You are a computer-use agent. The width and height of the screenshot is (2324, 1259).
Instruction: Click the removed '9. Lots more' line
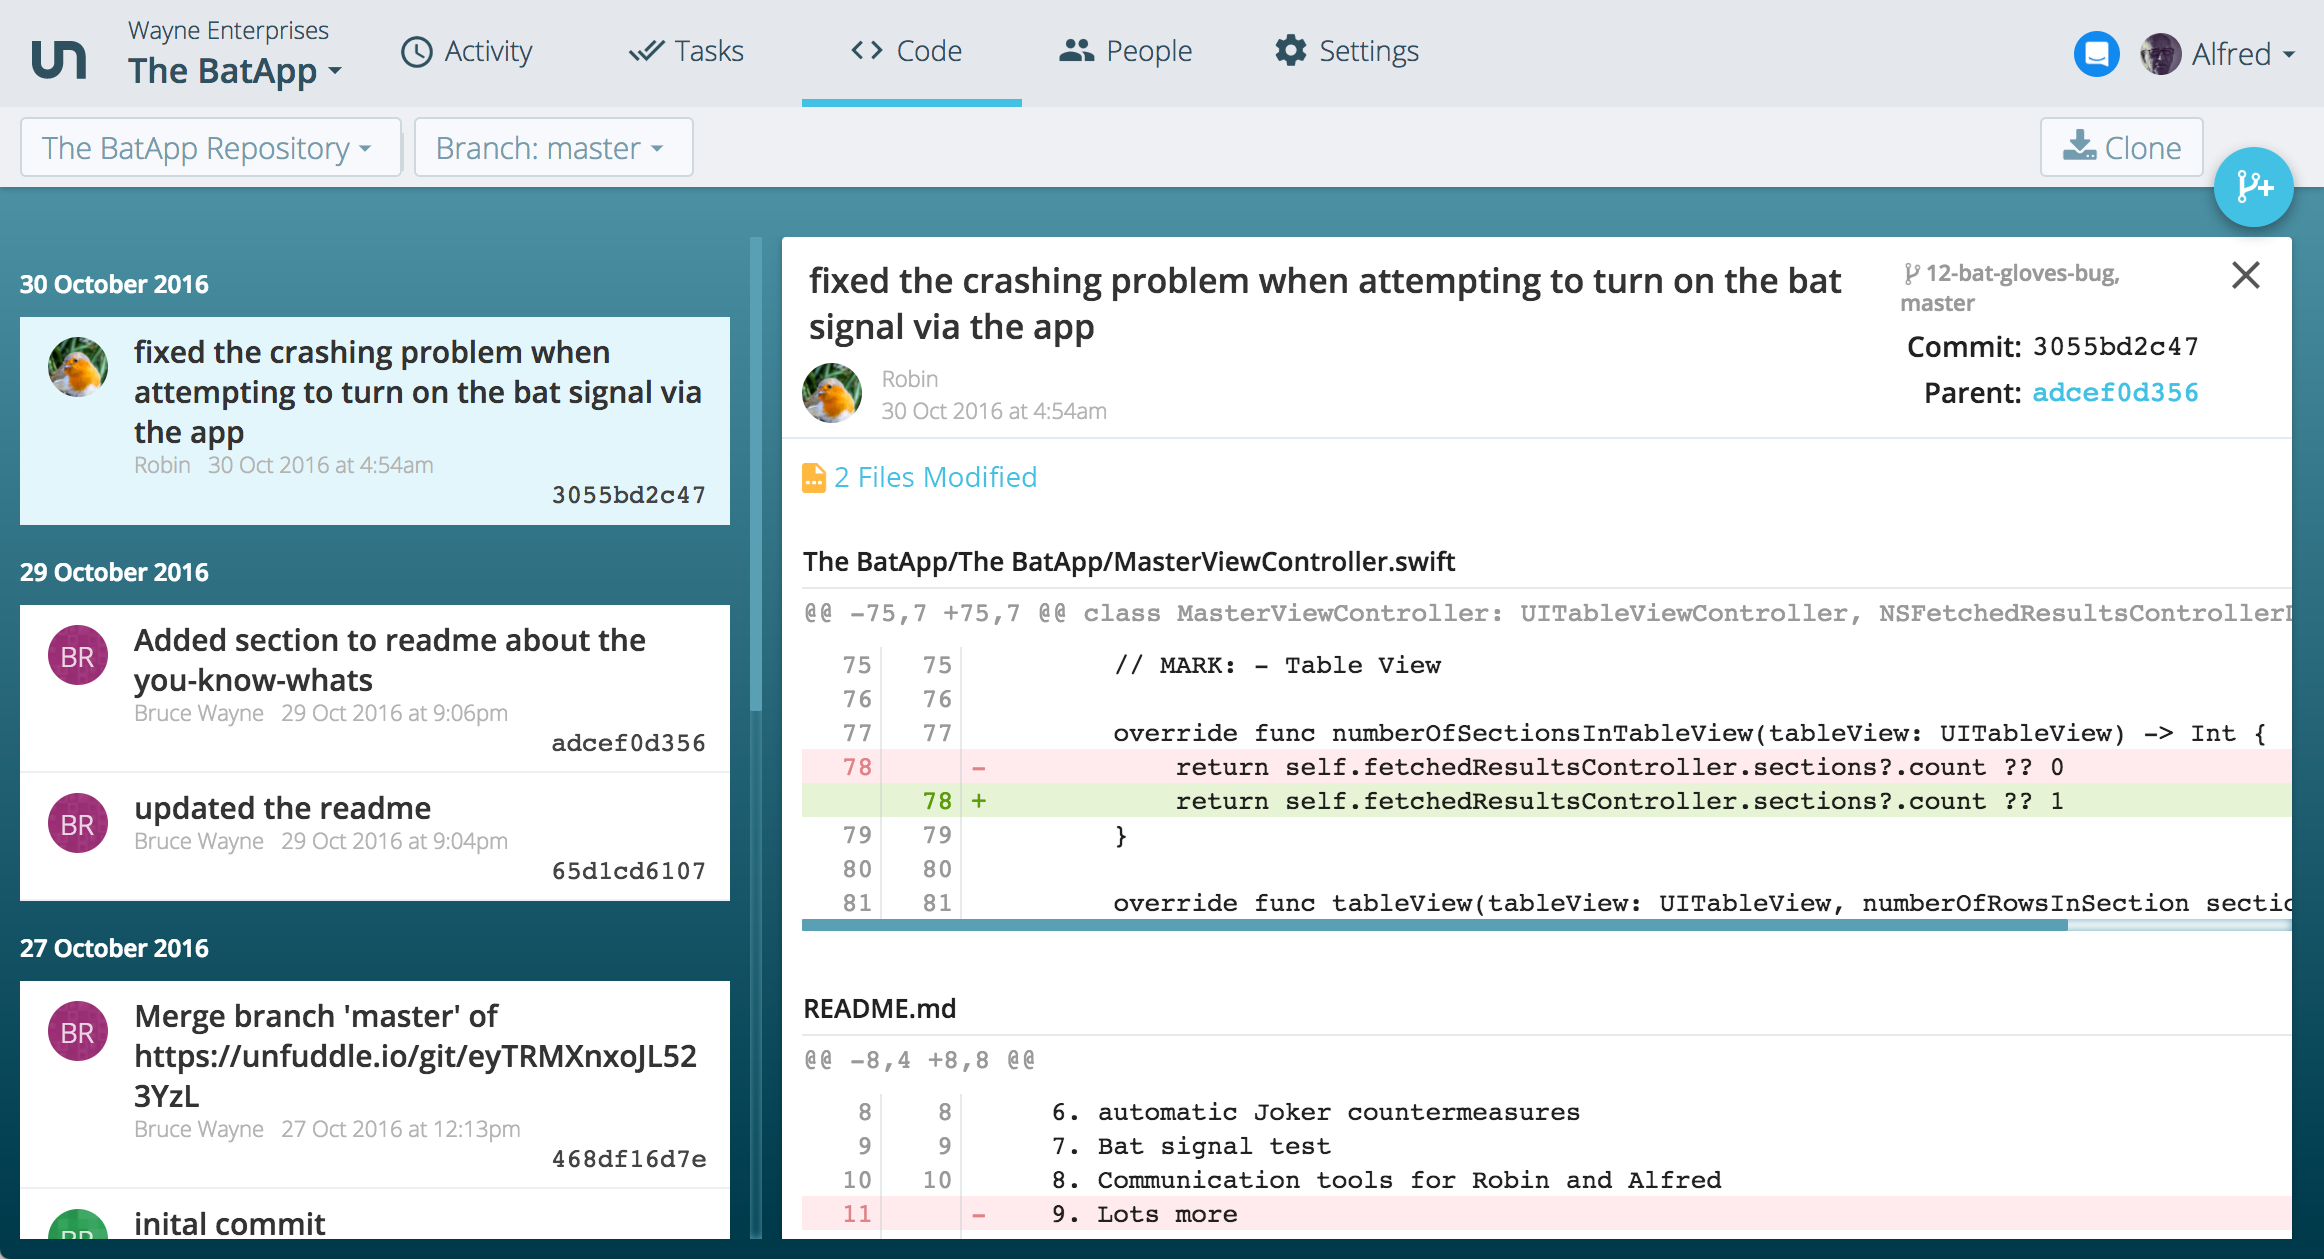pos(1546,1214)
